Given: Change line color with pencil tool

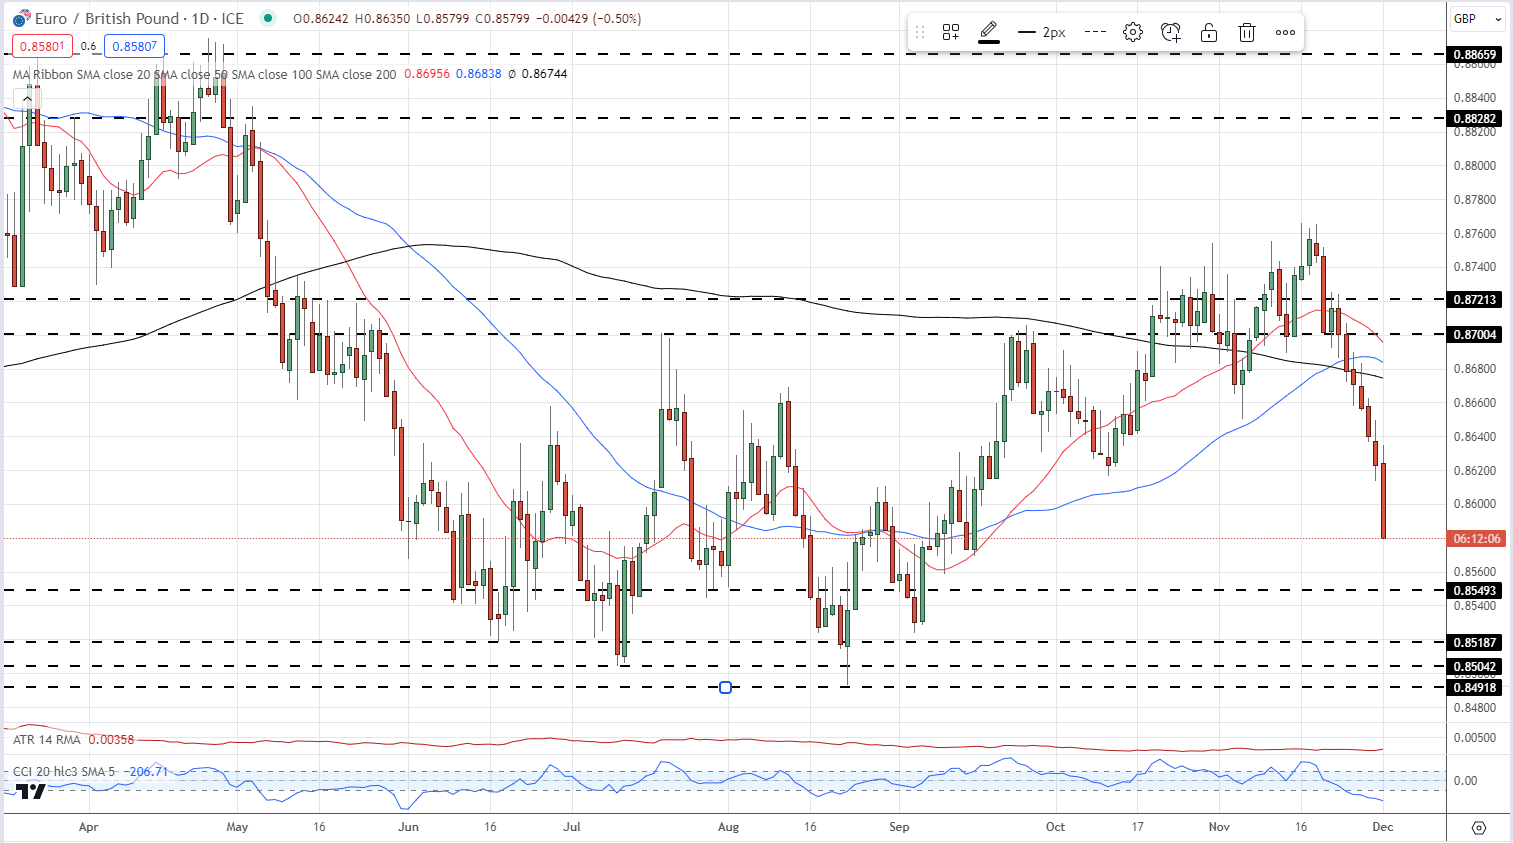Looking at the screenshot, I should tap(989, 32).
